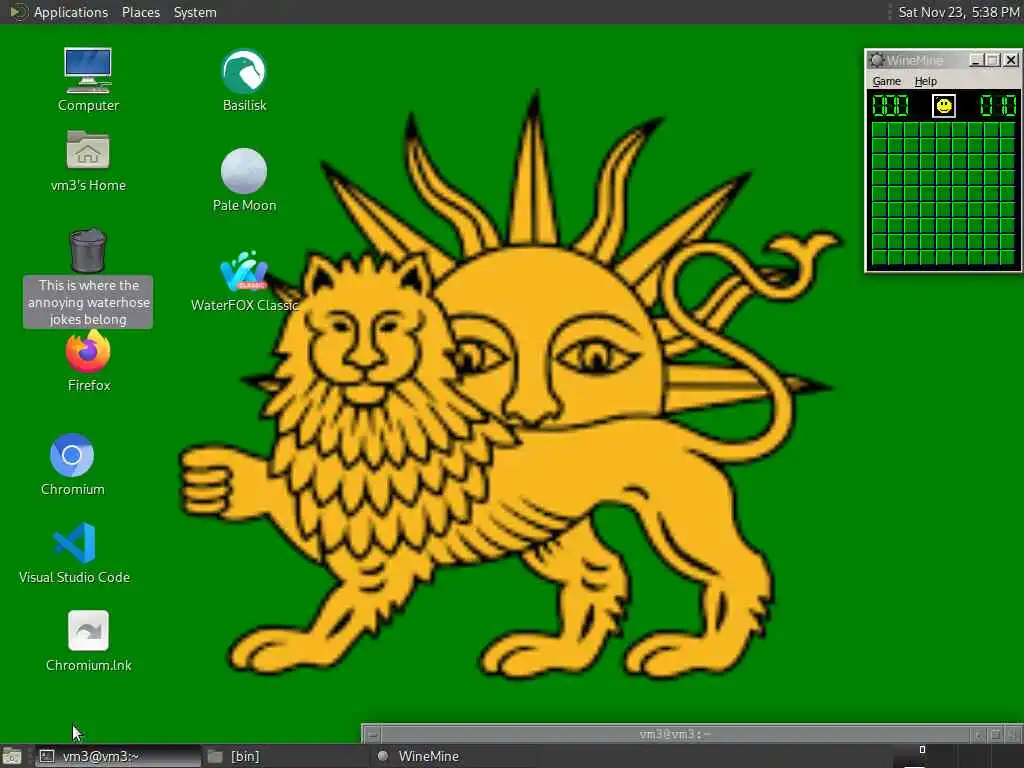Select the Basilisk browser icon
This screenshot has width=1024, height=768.
tap(244, 71)
